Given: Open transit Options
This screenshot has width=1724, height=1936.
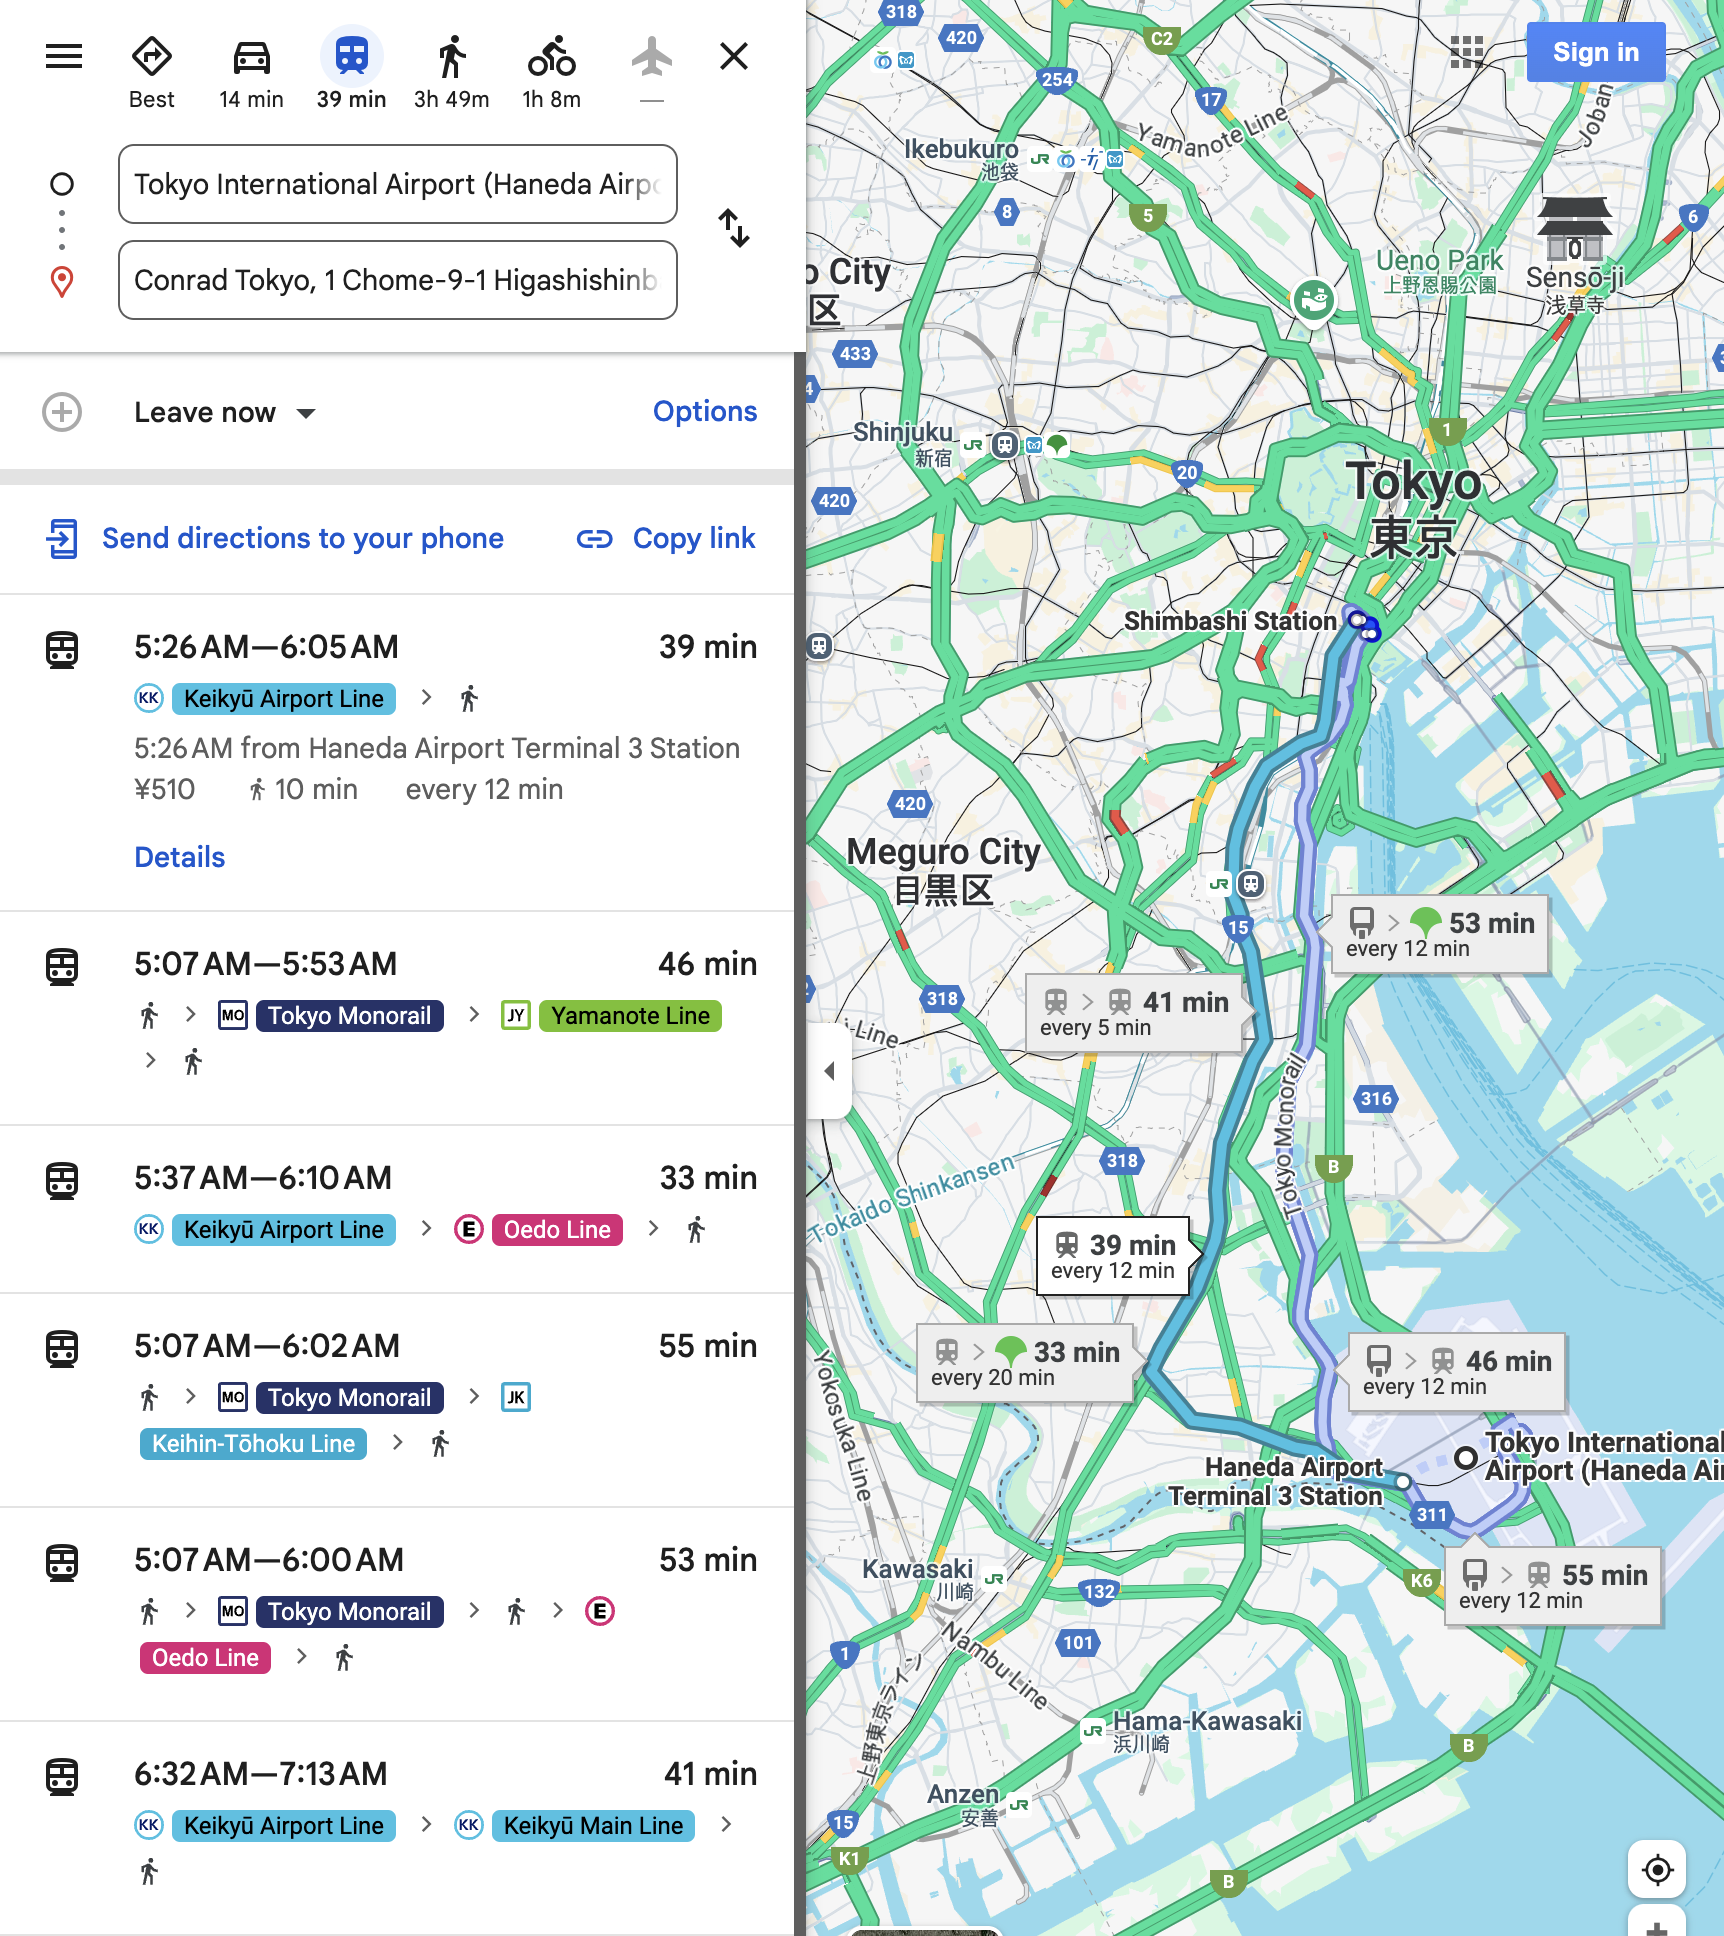Looking at the screenshot, I should (x=705, y=411).
